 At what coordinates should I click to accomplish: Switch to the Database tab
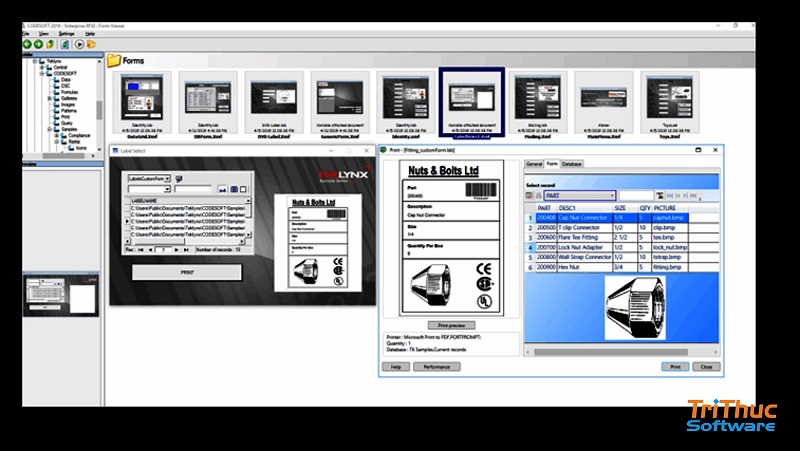coord(572,163)
